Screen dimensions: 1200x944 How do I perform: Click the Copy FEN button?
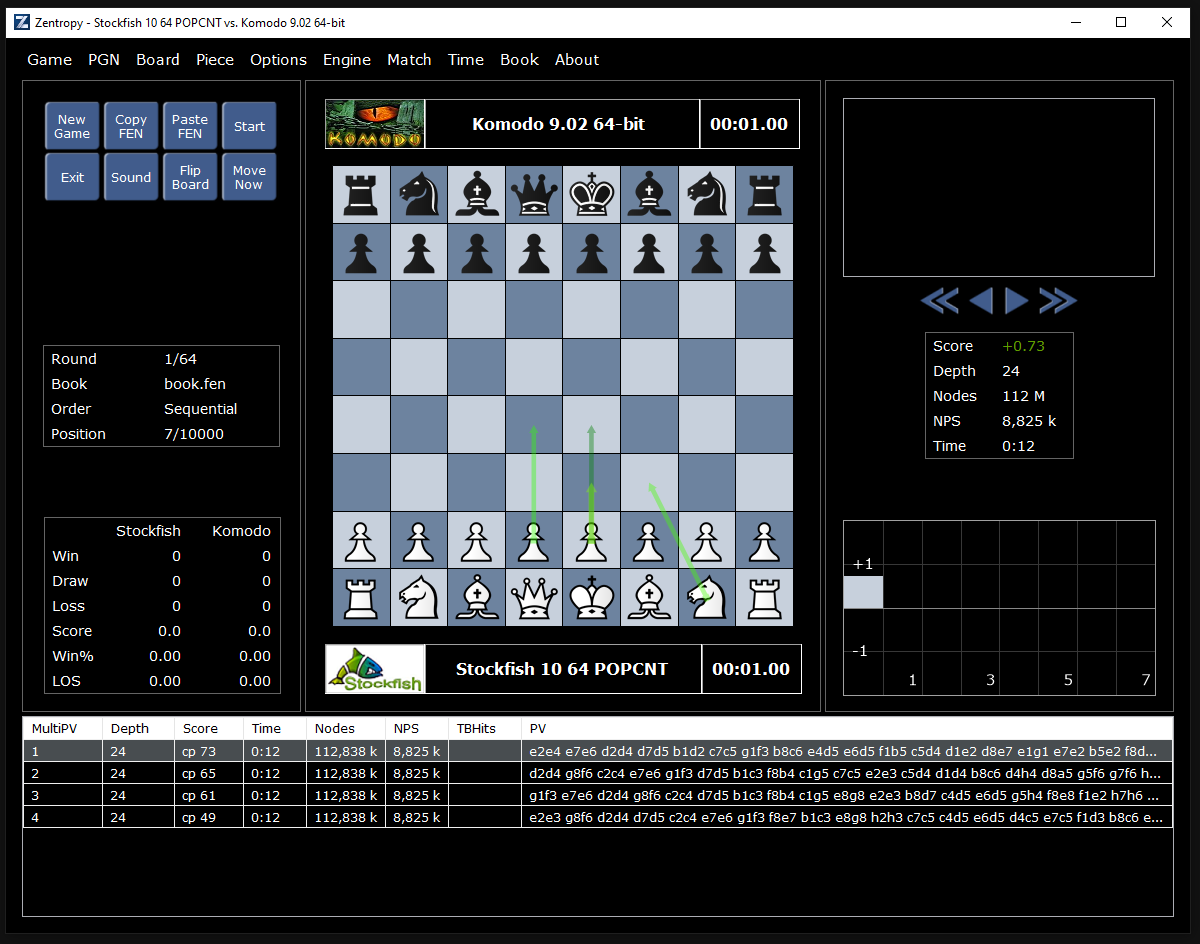(131, 126)
